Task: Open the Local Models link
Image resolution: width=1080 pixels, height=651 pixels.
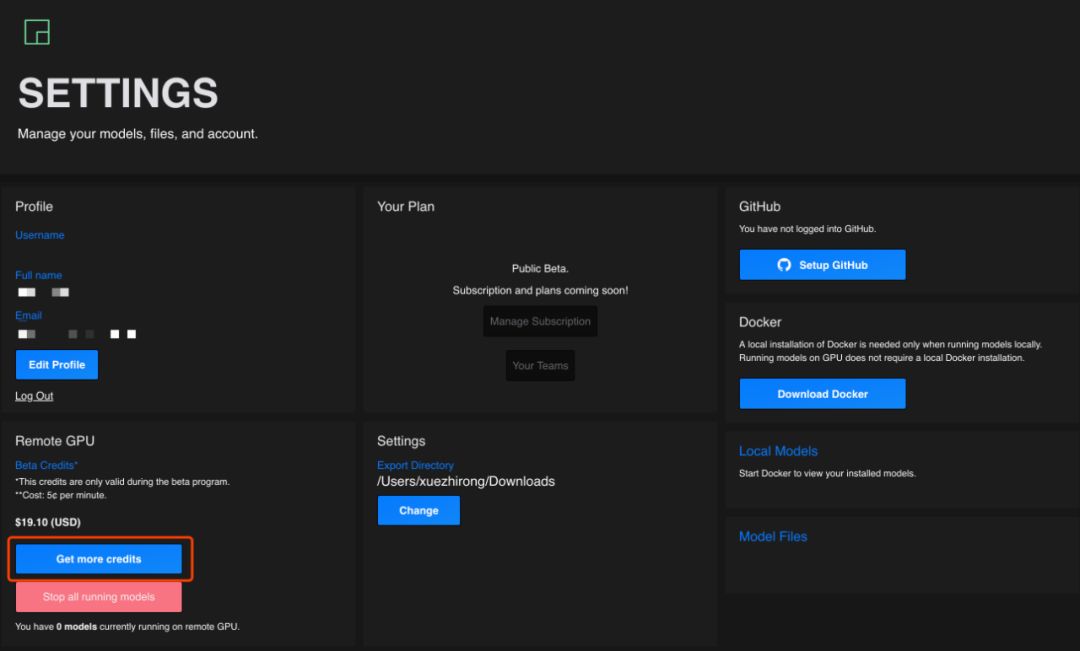Action: 778,451
